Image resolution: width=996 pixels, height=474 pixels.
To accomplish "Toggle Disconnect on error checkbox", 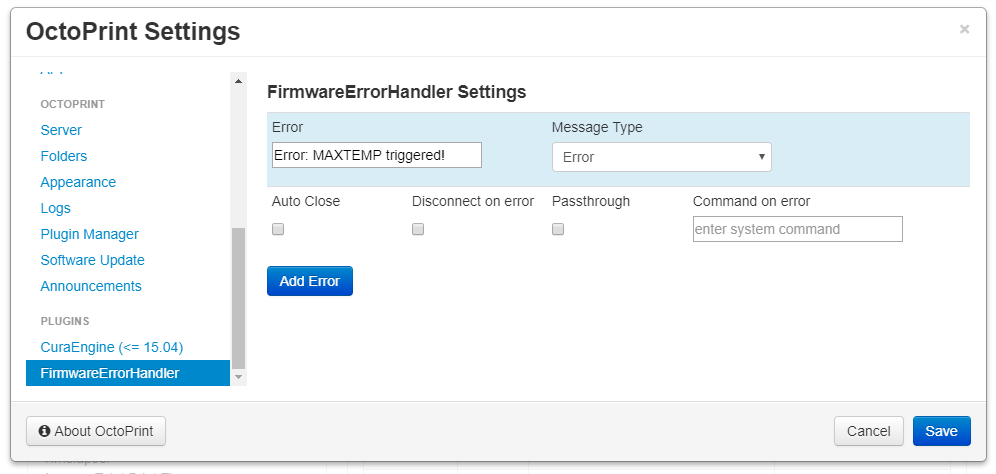I will [x=417, y=229].
